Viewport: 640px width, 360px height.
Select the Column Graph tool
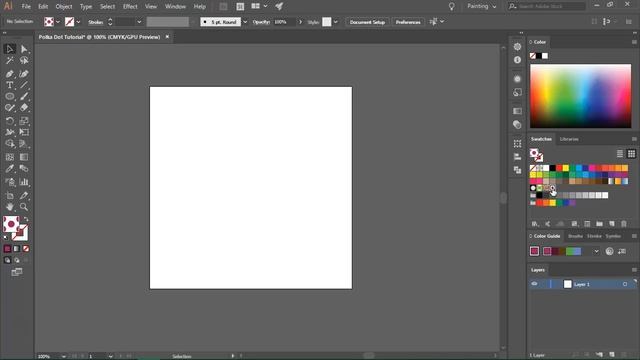(24, 182)
